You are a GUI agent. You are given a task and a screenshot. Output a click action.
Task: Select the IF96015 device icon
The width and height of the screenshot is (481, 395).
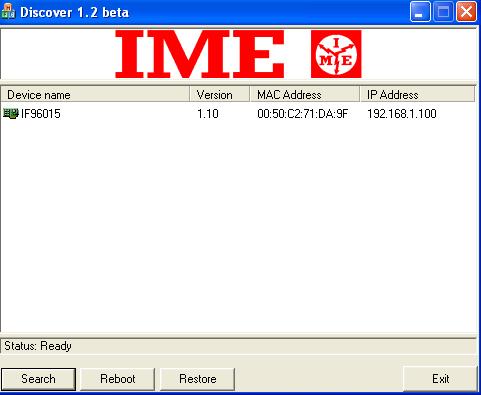coord(10,114)
